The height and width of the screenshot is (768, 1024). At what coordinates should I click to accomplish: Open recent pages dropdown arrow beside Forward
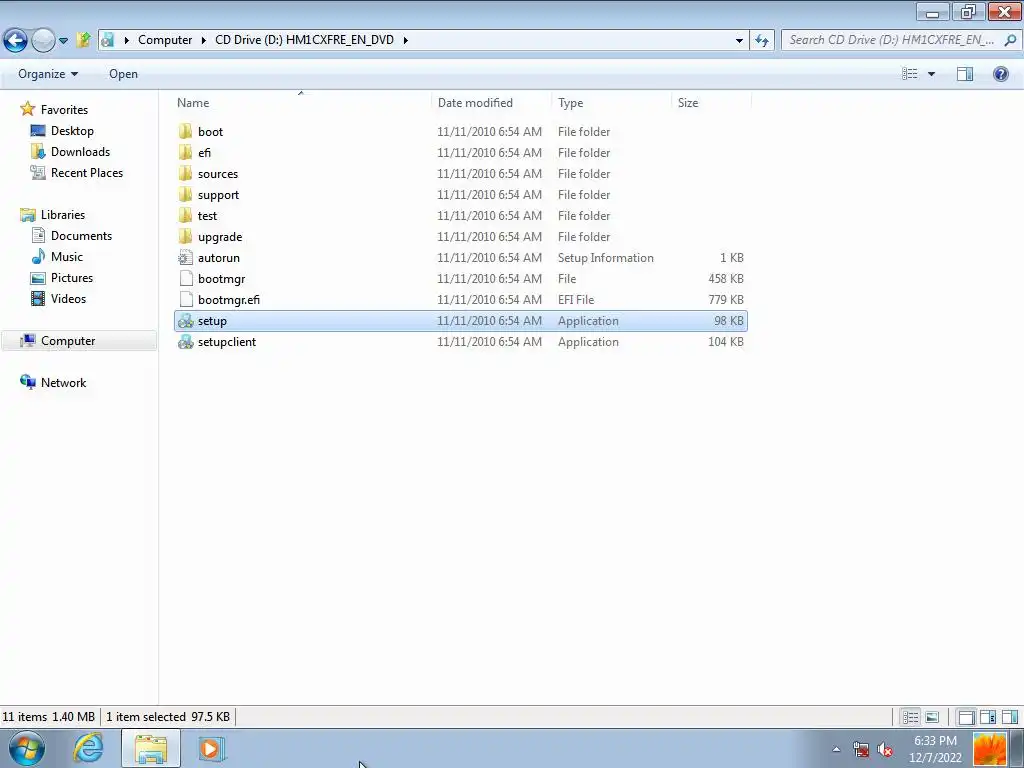tap(63, 40)
